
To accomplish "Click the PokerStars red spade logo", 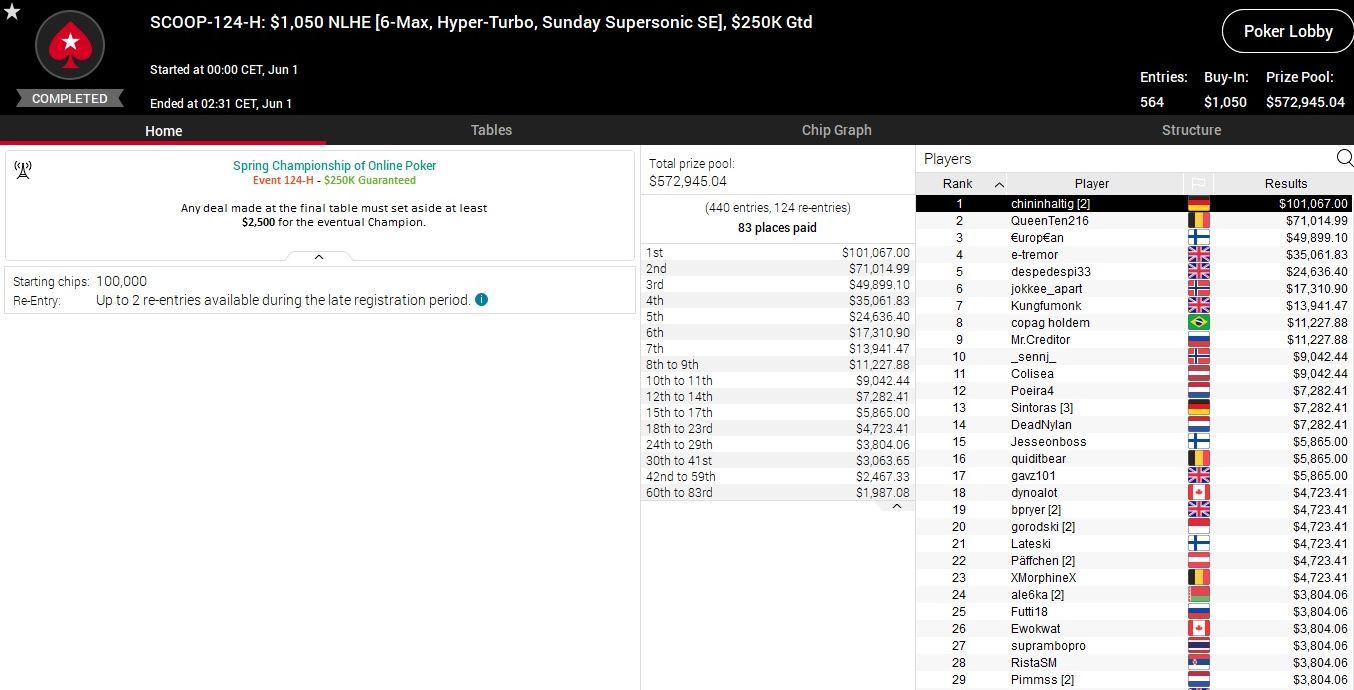I will coord(70,46).
